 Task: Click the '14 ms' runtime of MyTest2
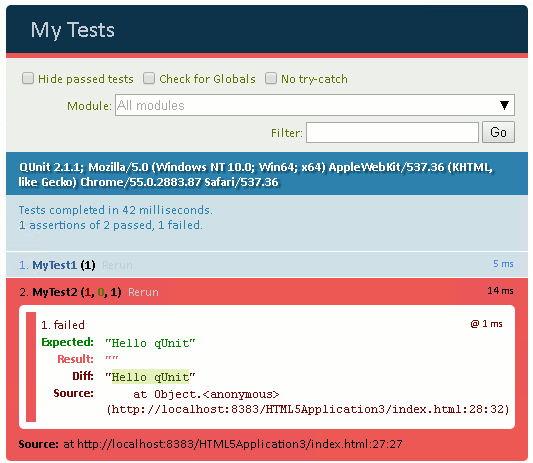(500, 291)
